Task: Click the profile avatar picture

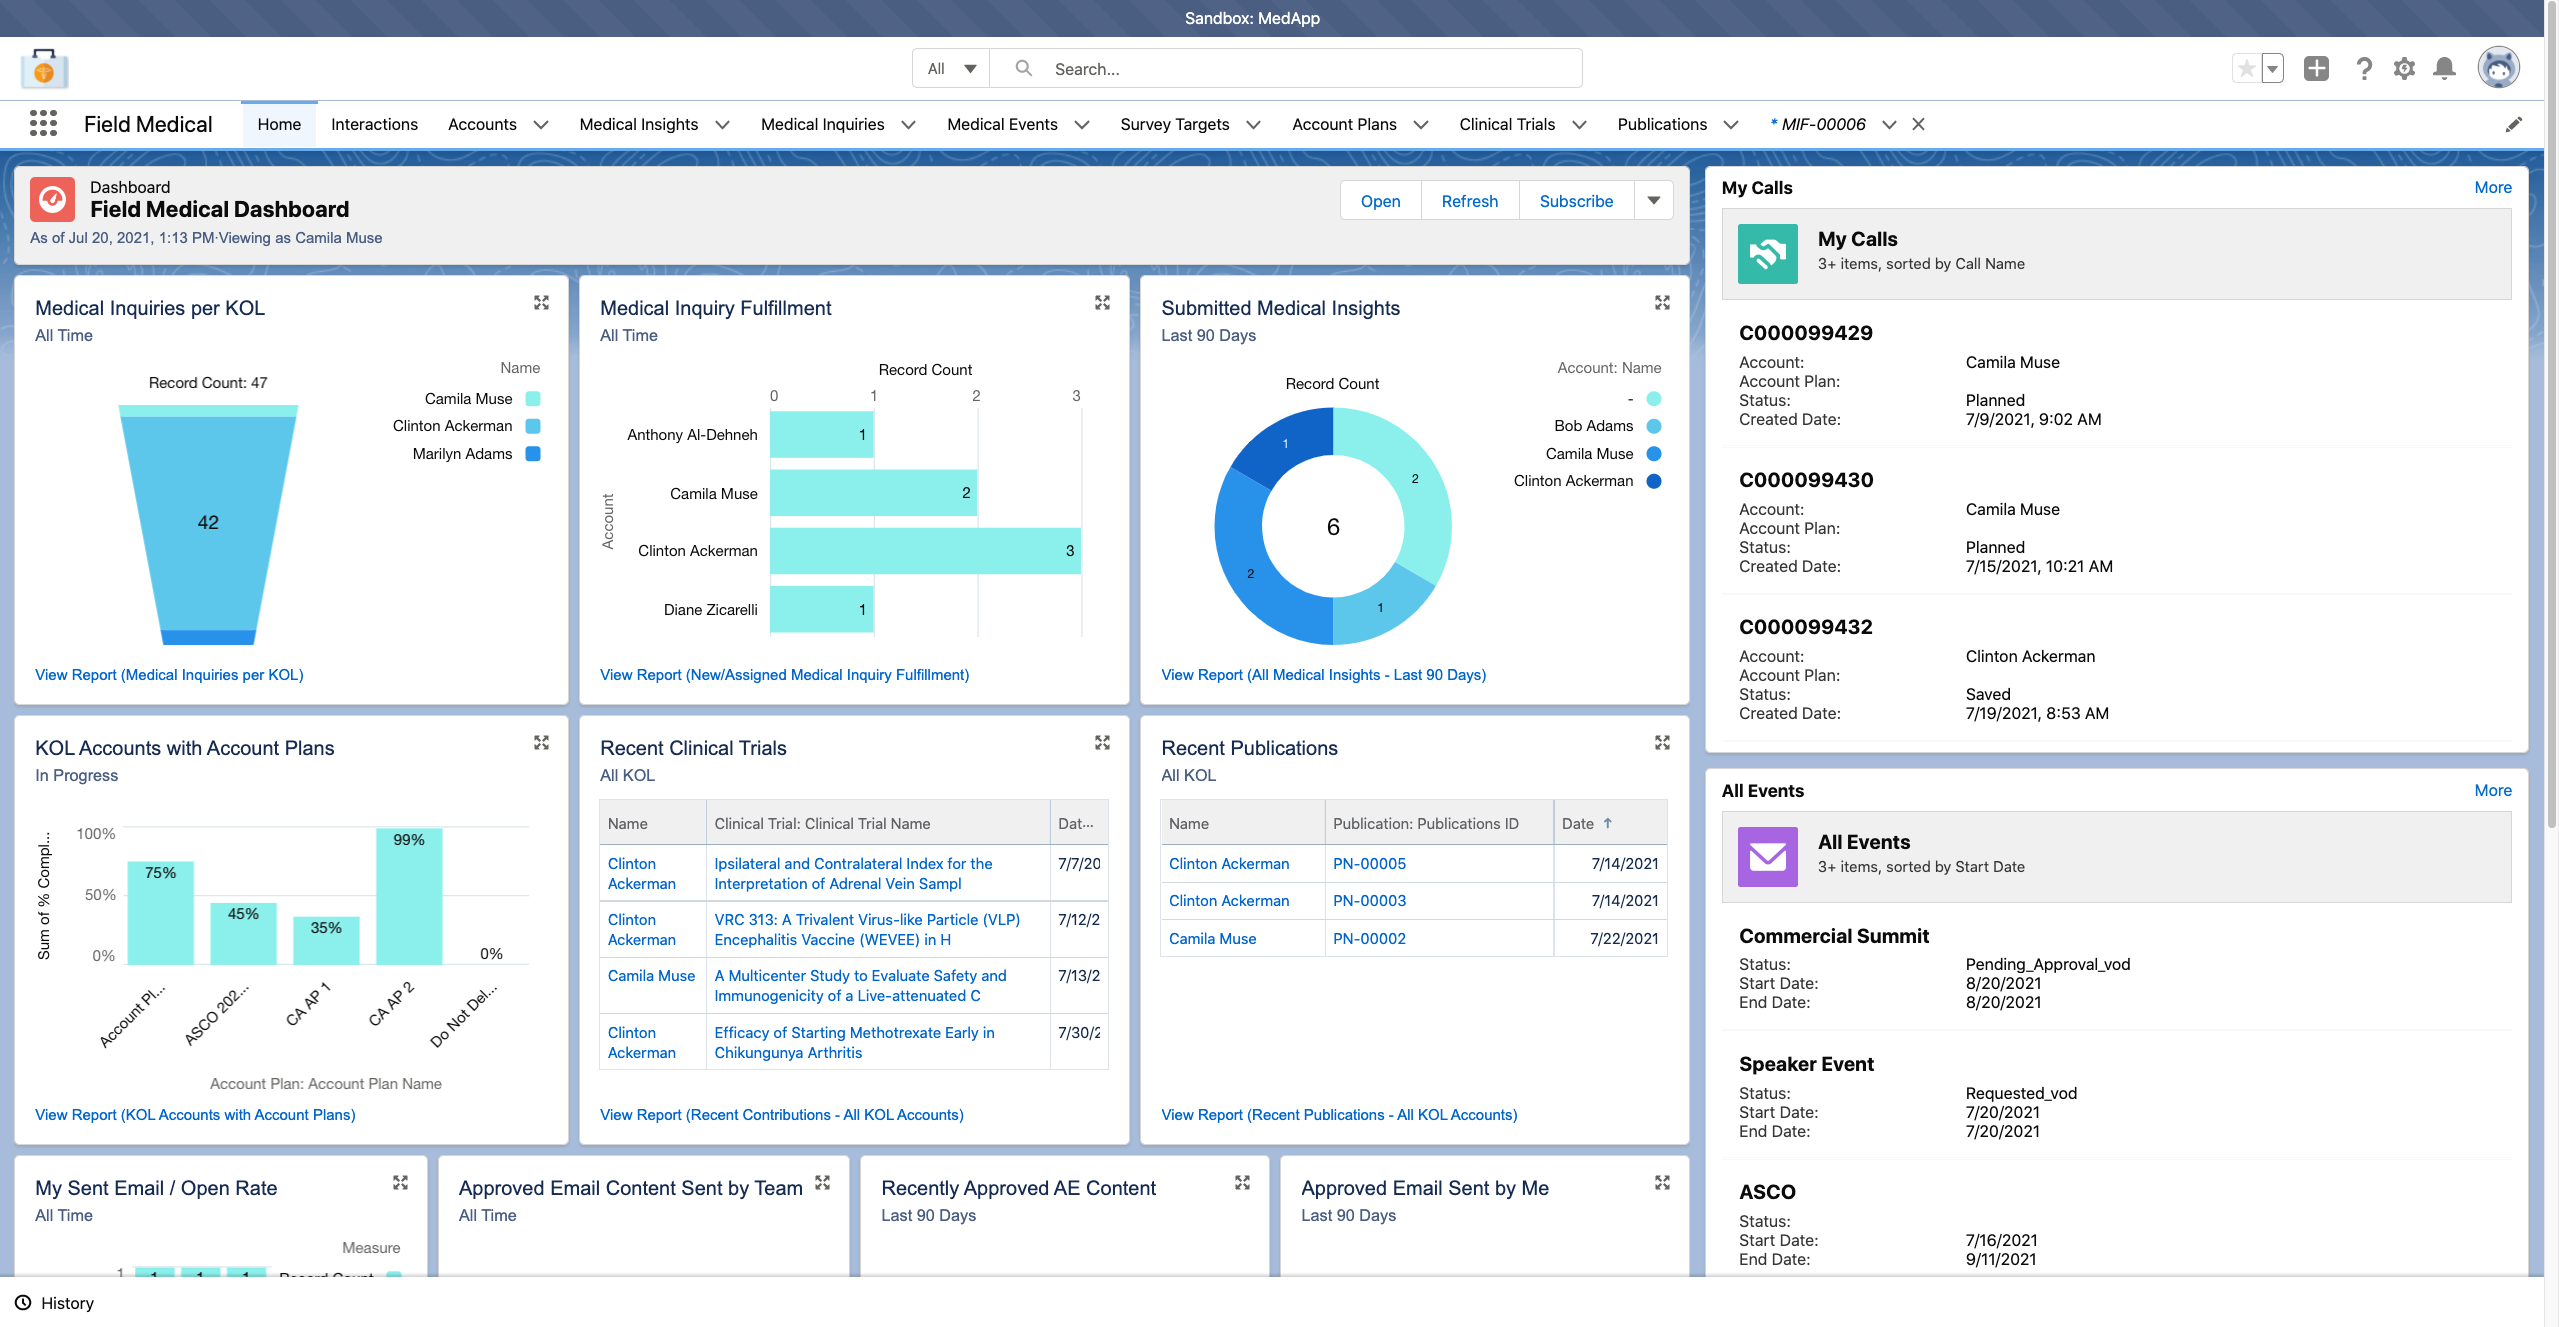Action: coord(2498,66)
